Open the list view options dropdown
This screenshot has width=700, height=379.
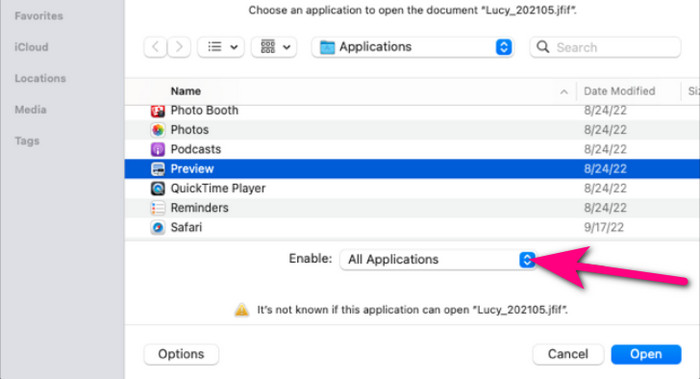(x=221, y=47)
